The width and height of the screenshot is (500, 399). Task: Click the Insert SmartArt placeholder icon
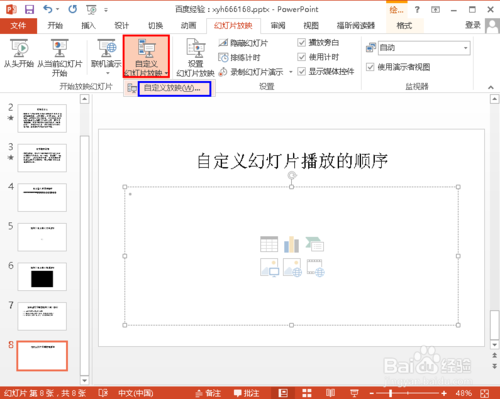(315, 244)
